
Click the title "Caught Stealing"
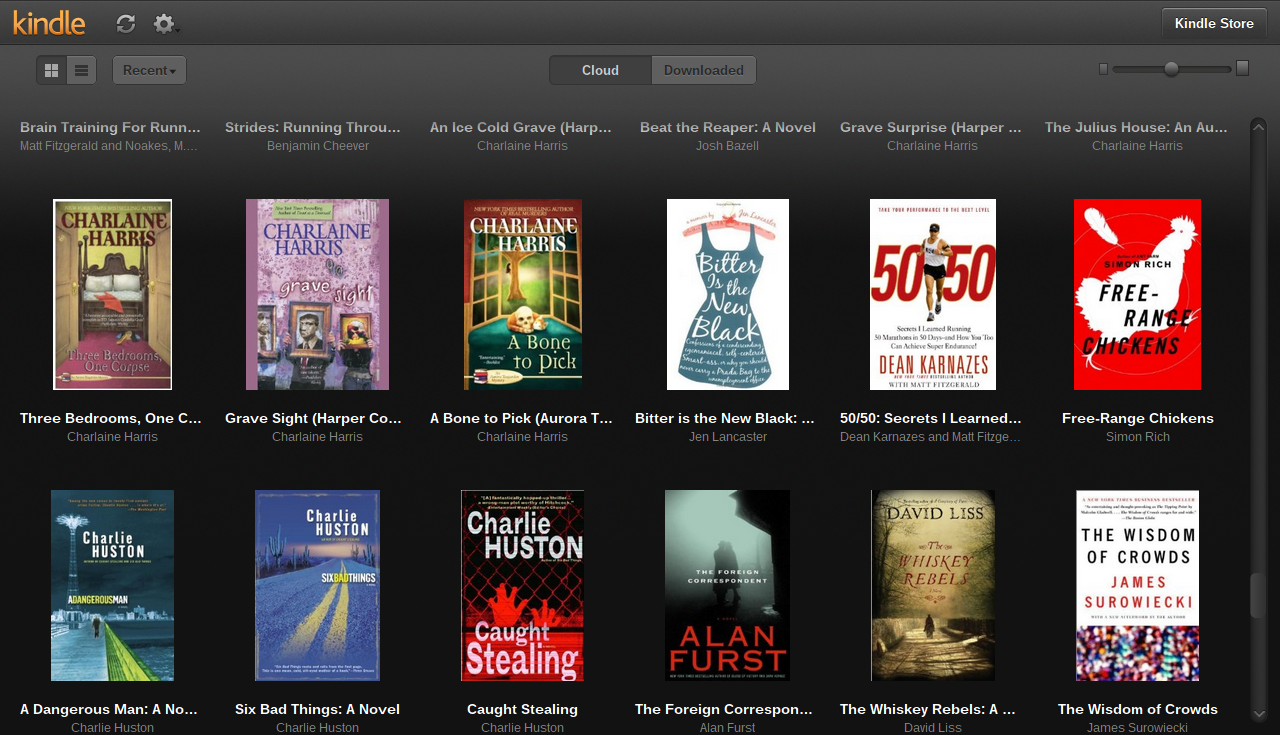tap(522, 709)
